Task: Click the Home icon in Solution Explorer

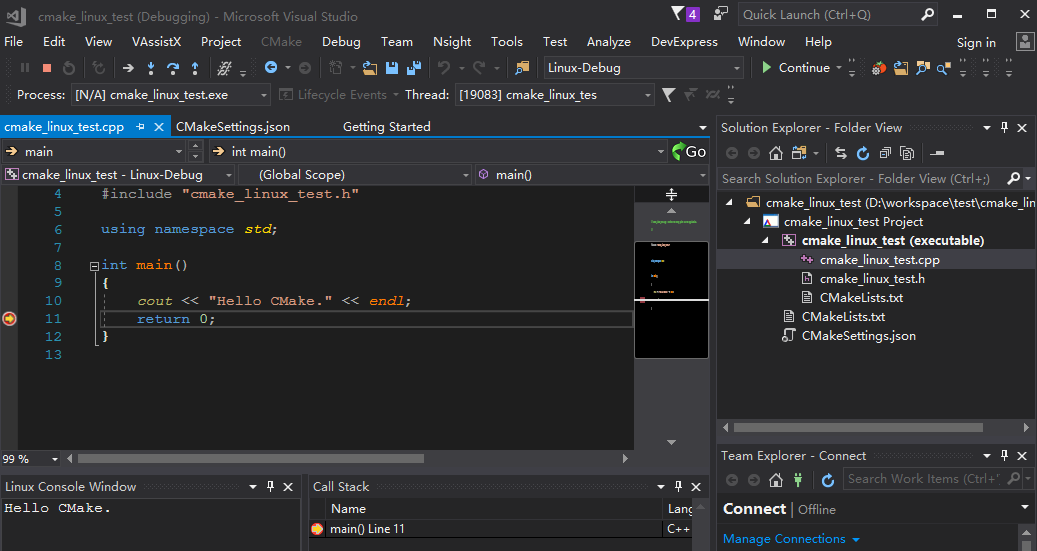Action: pos(776,153)
